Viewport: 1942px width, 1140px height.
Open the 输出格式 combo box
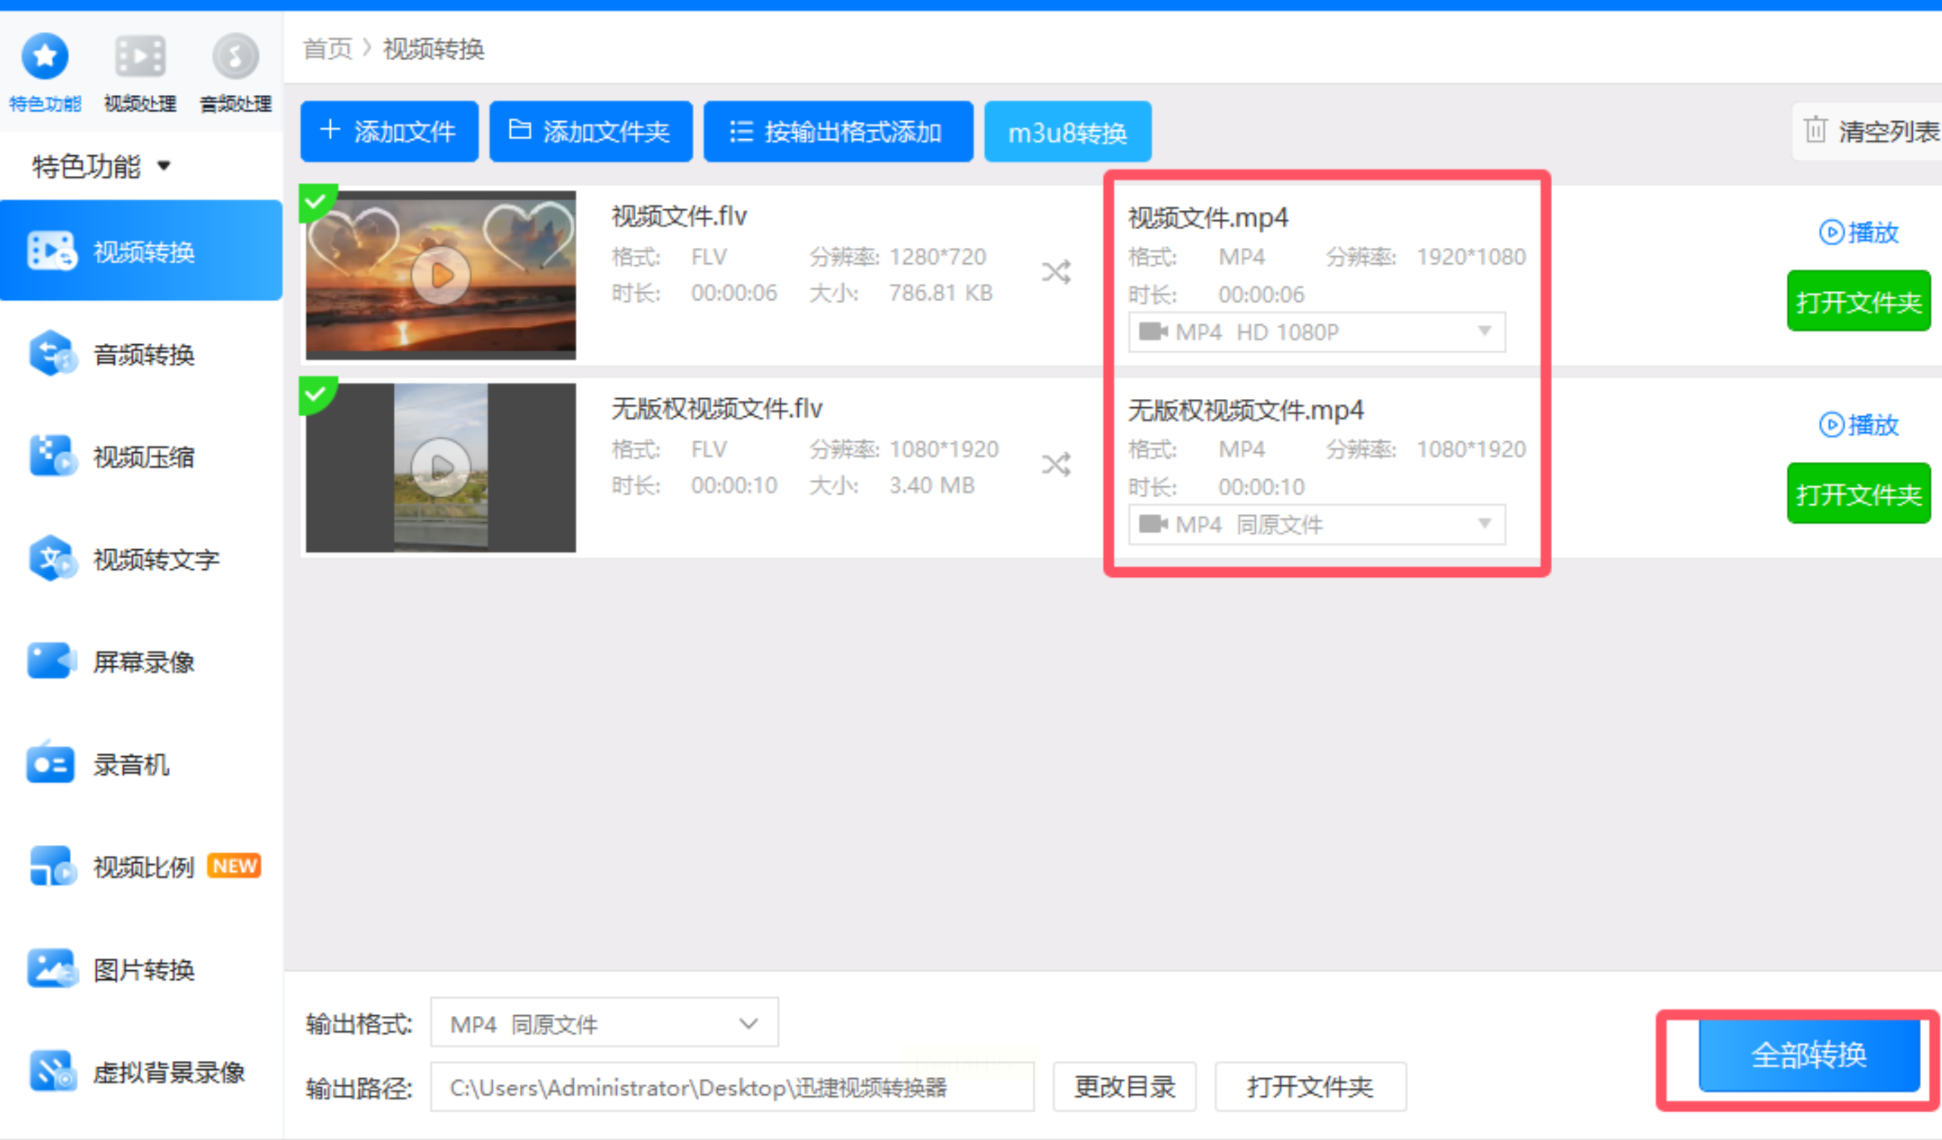(604, 1024)
